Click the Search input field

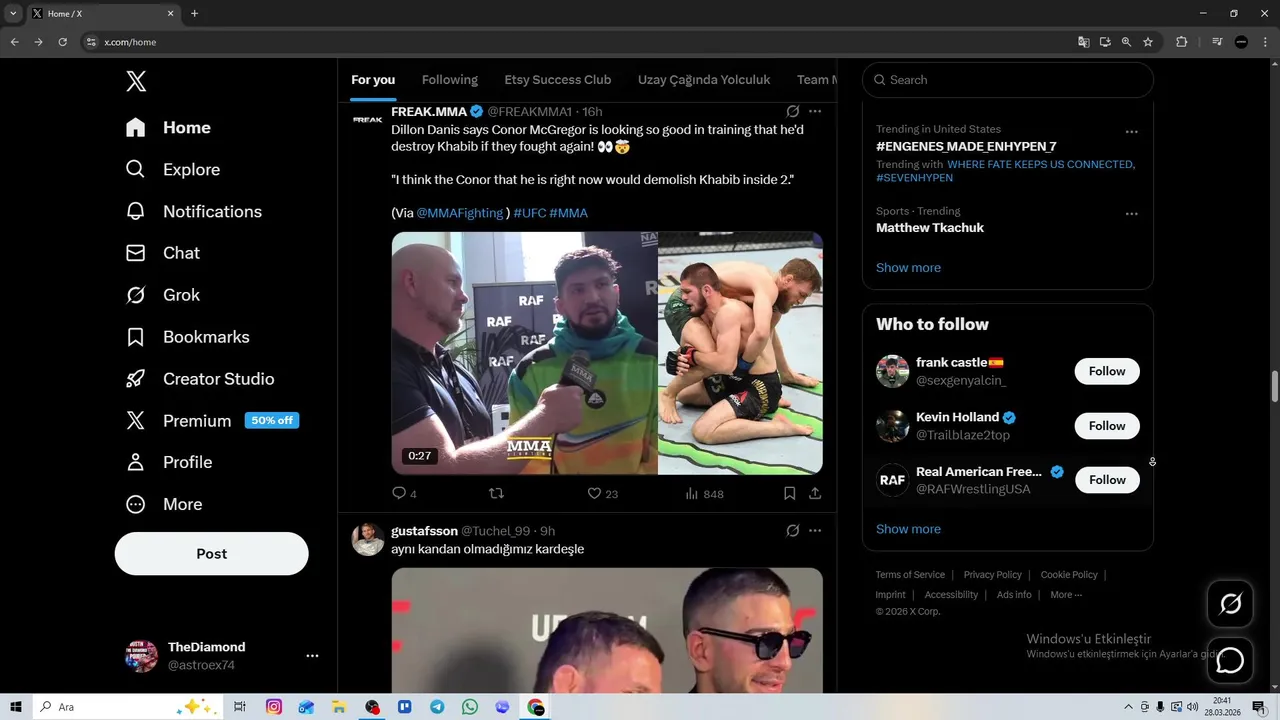coord(1008,80)
